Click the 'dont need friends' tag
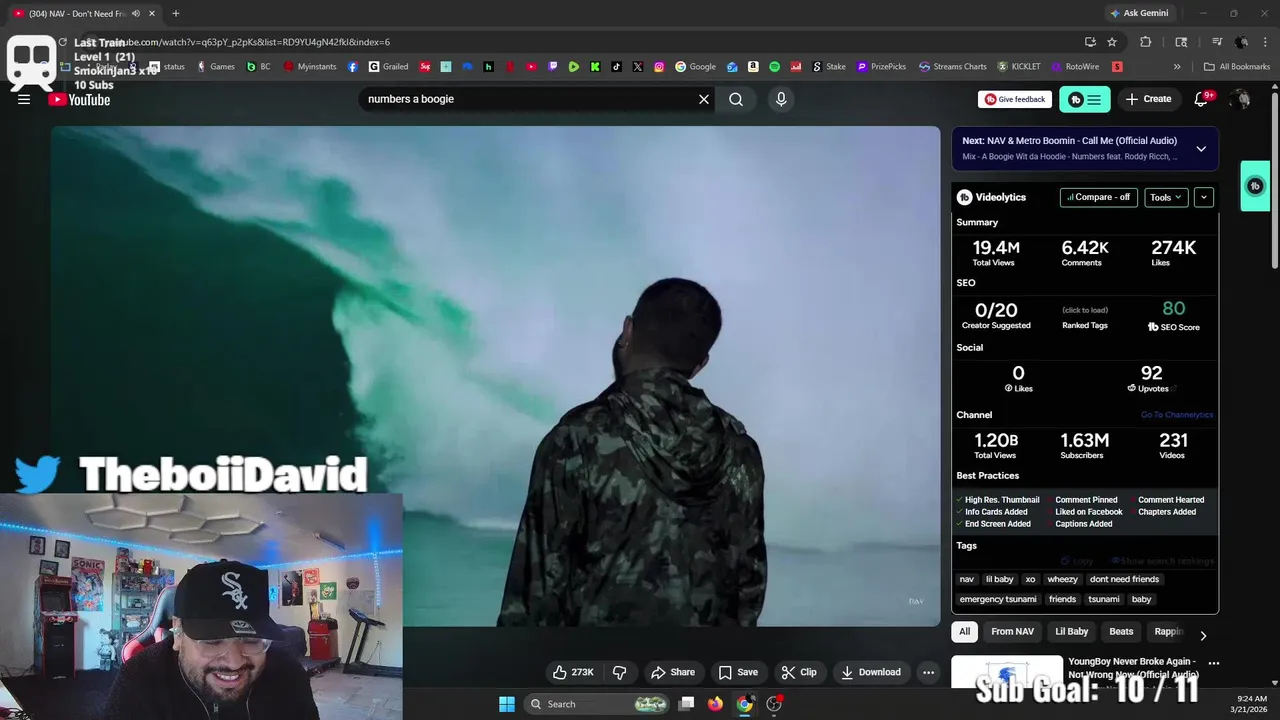The height and width of the screenshot is (720, 1280). (1124, 579)
